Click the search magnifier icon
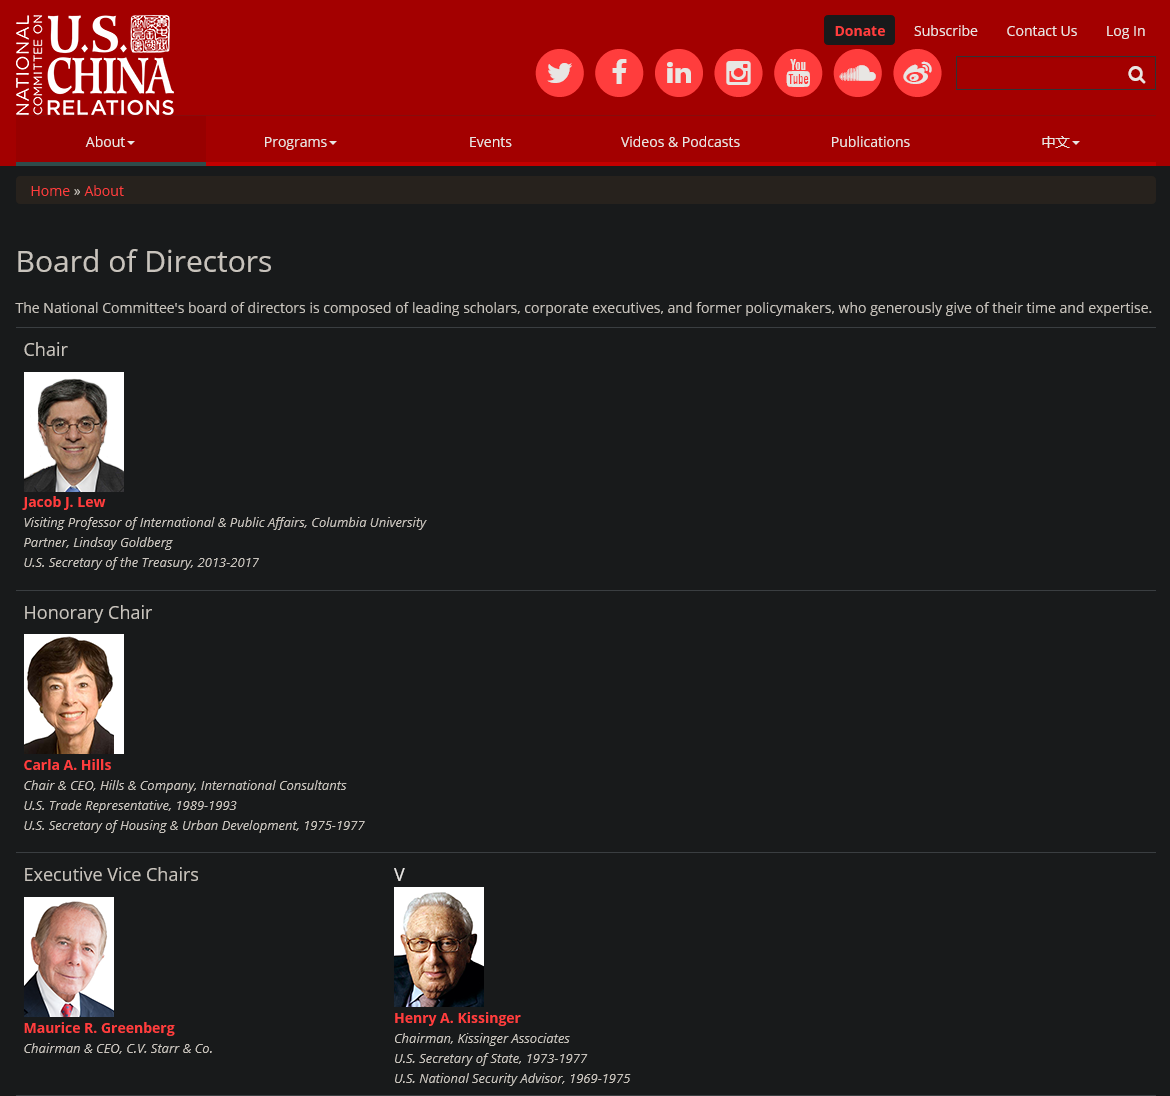The width and height of the screenshot is (1170, 1096). pos(1136,74)
